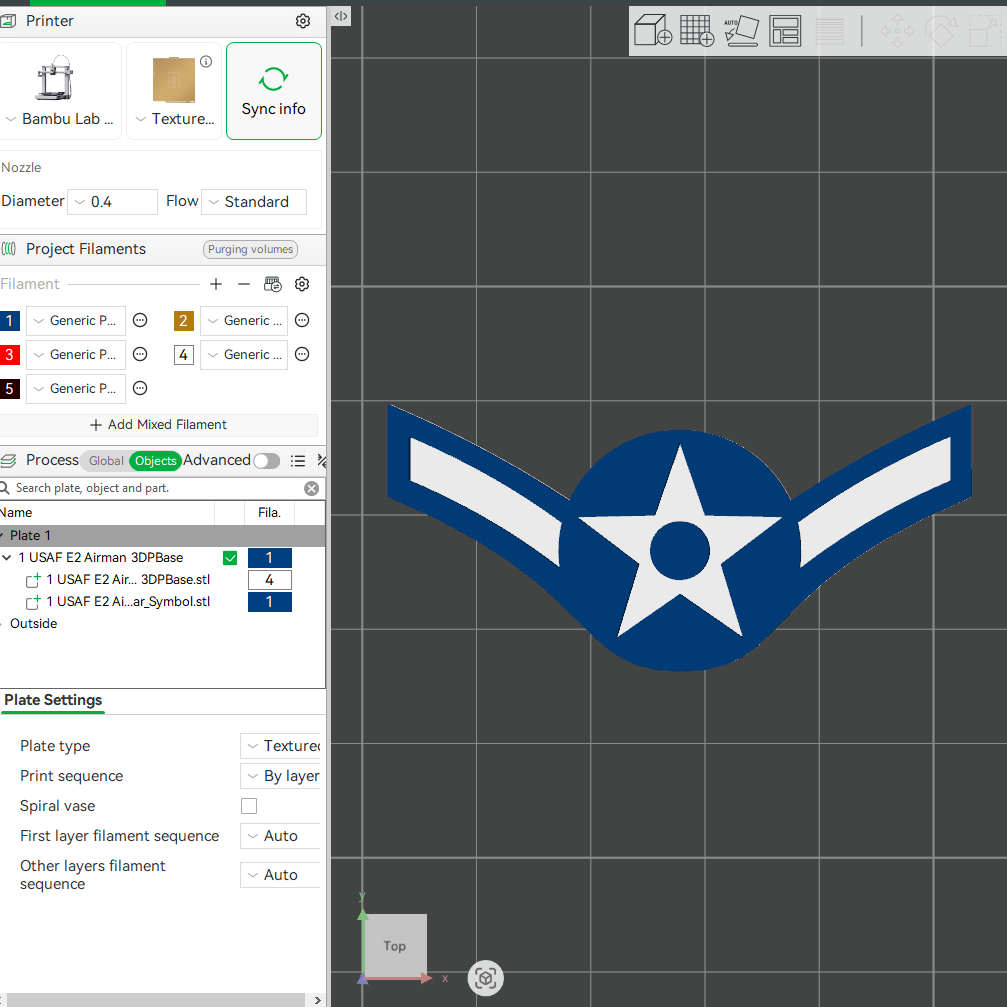Click the Purging volumes button
Image resolution: width=1007 pixels, height=1007 pixels.
pos(250,249)
